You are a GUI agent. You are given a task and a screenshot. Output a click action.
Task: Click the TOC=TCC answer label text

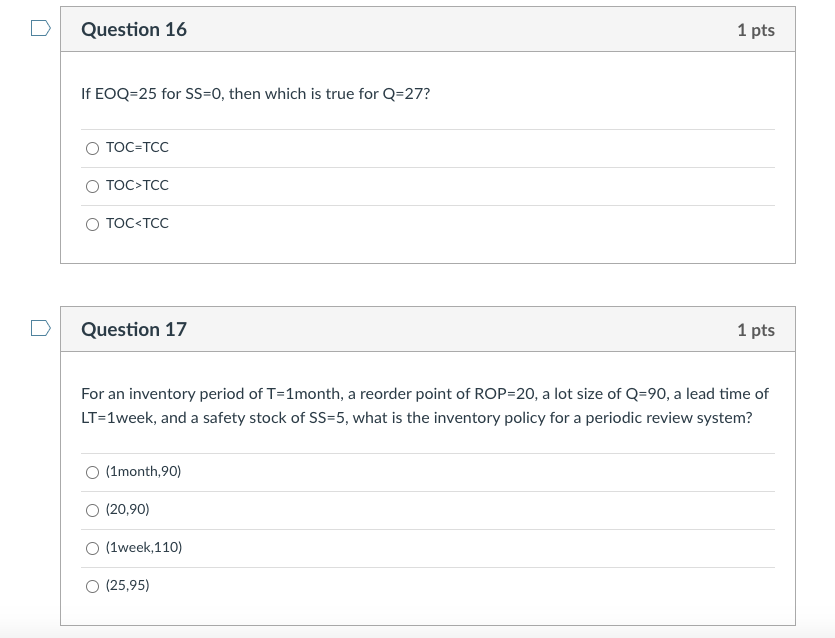136,147
